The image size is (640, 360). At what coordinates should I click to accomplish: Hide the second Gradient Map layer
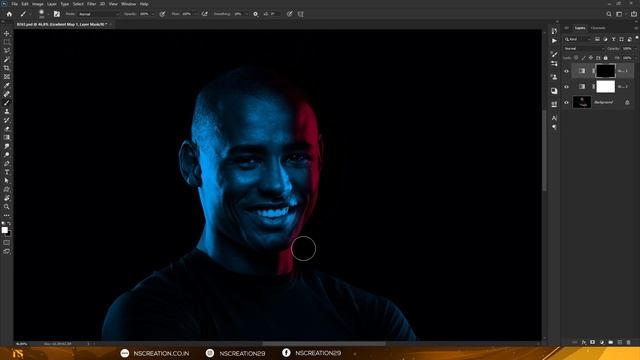[566, 87]
